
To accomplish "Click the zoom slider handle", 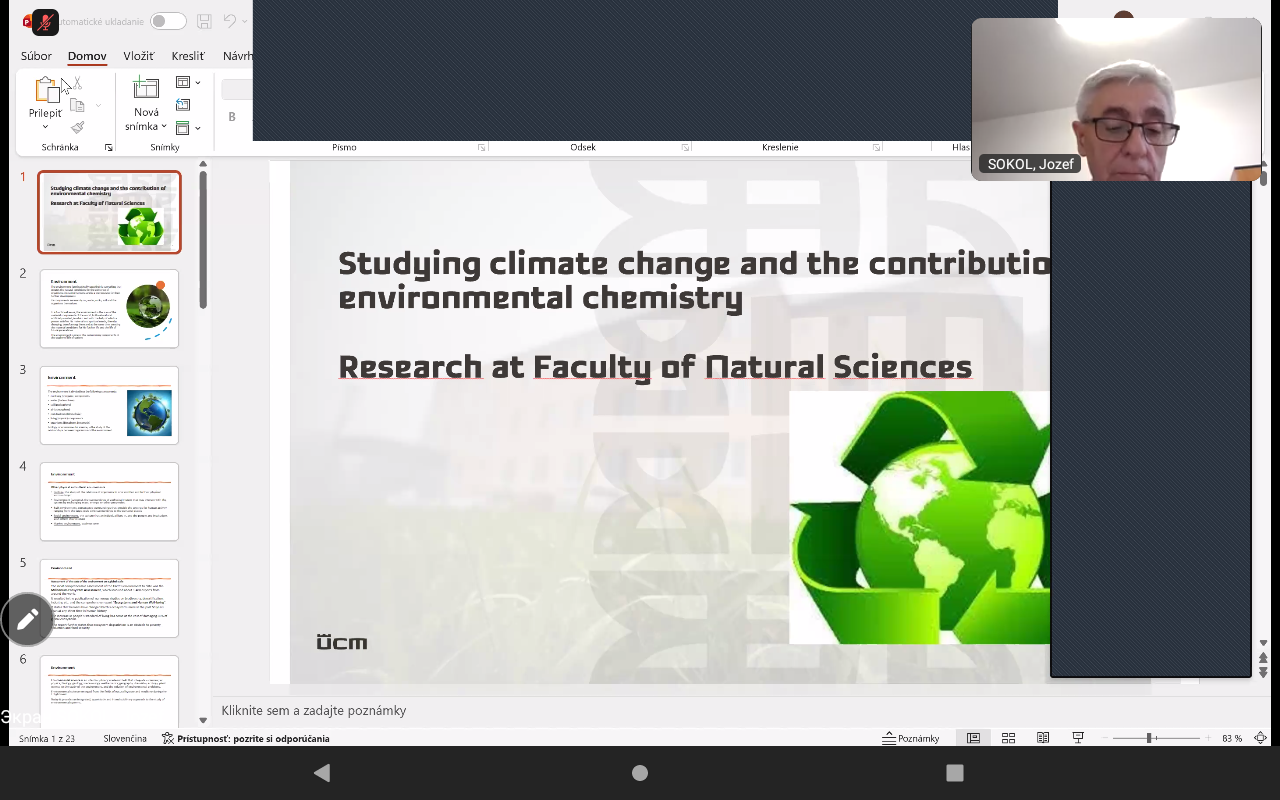I will click(x=1150, y=738).
